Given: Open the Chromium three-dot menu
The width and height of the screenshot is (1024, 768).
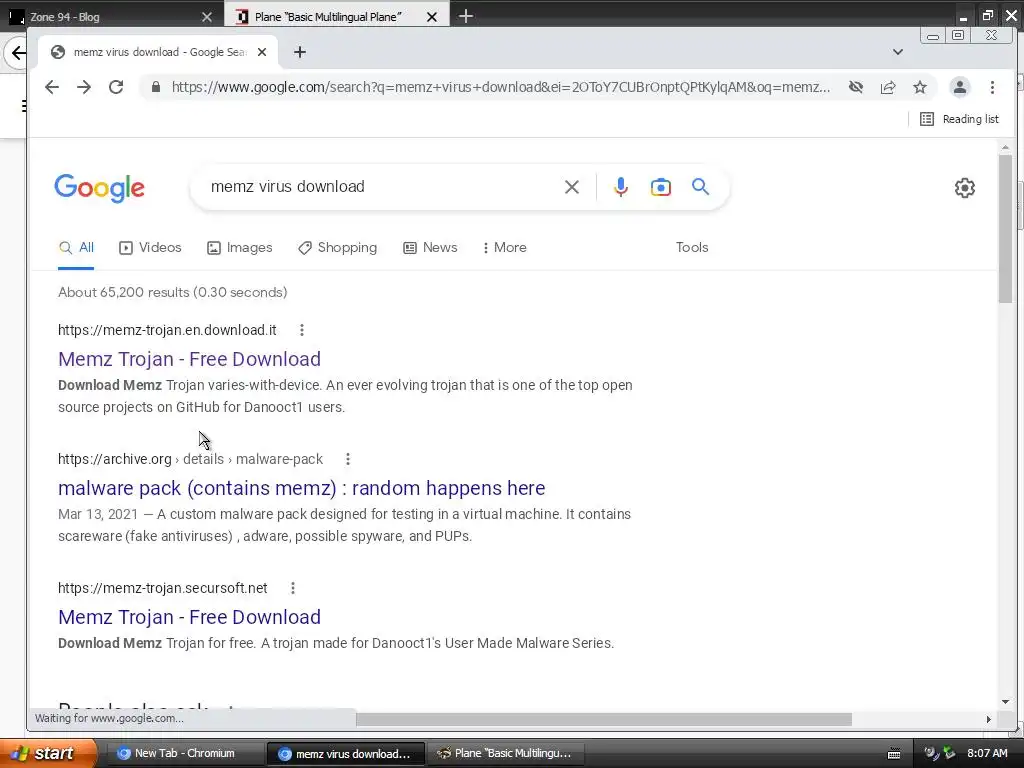Looking at the screenshot, I should pos(992,87).
